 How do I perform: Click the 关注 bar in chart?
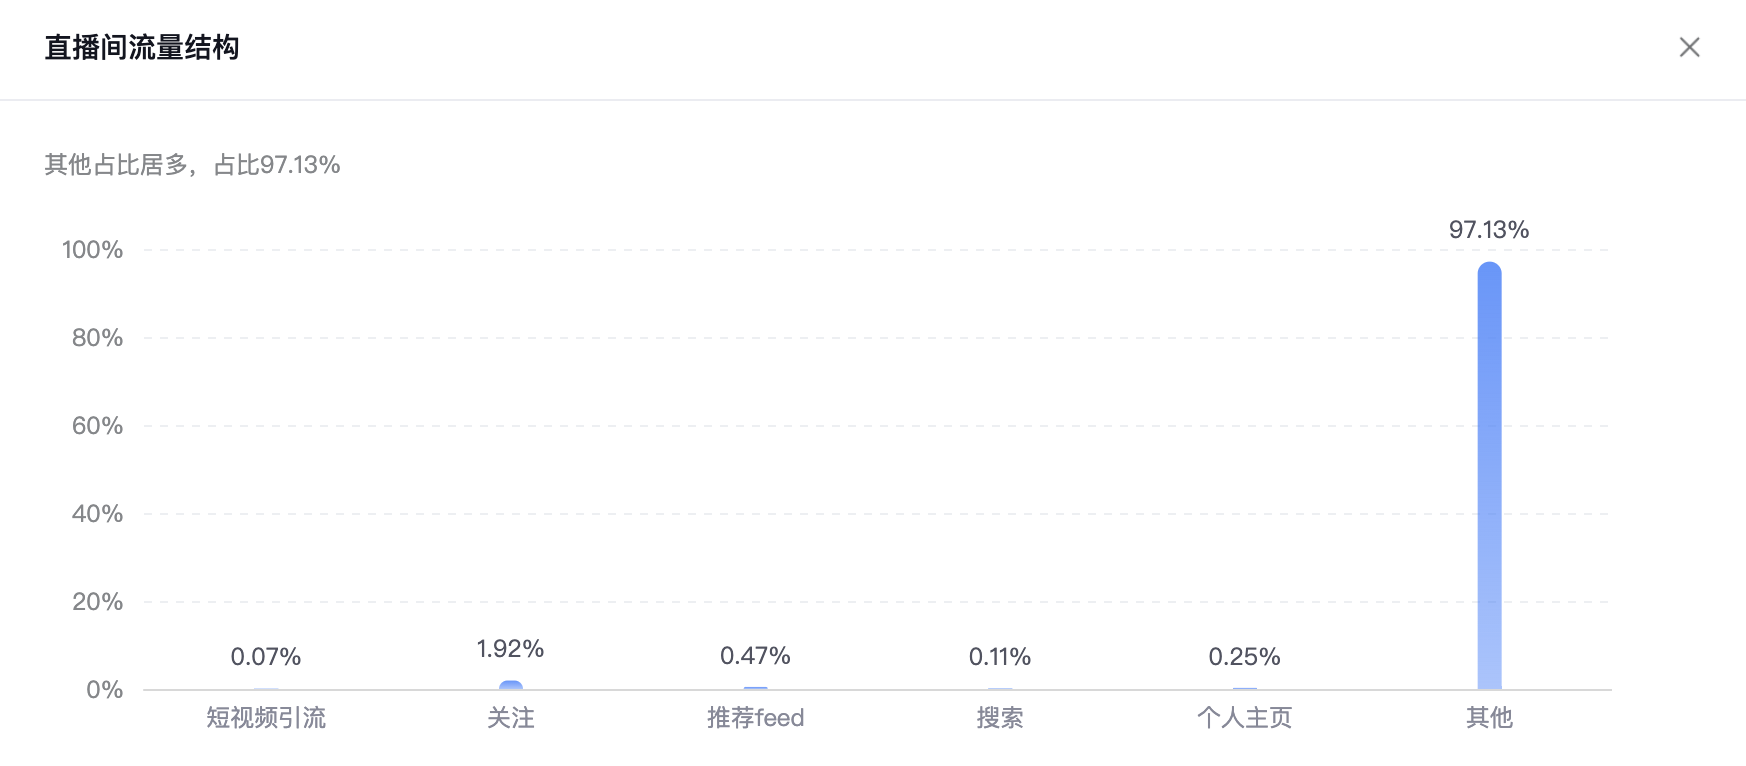pyautogui.click(x=511, y=685)
